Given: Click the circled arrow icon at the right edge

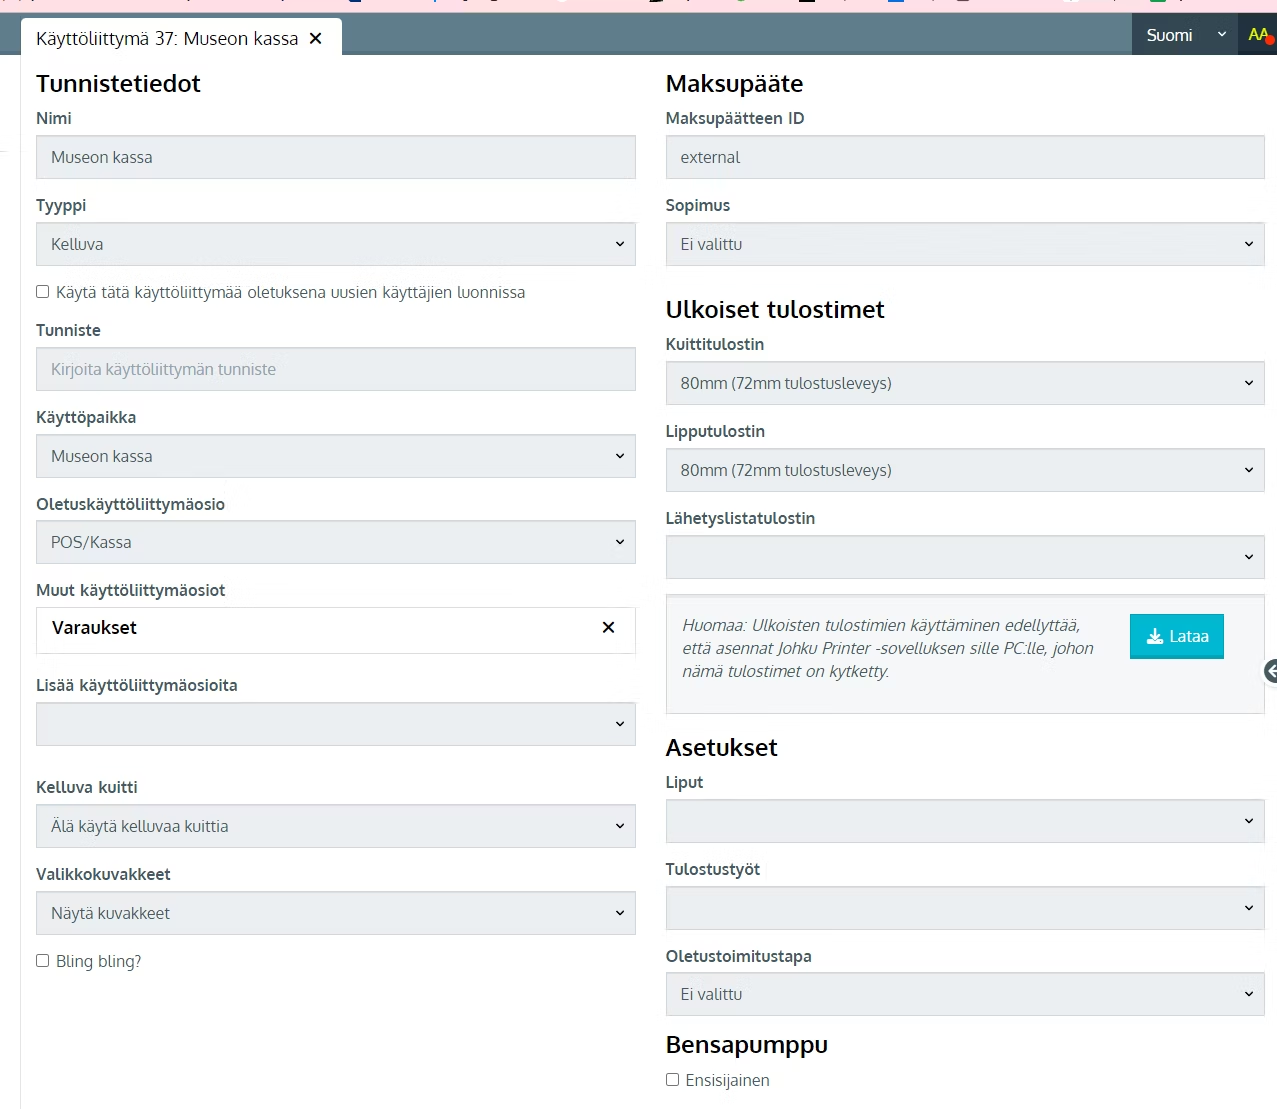Looking at the screenshot, I should 1271,672.
